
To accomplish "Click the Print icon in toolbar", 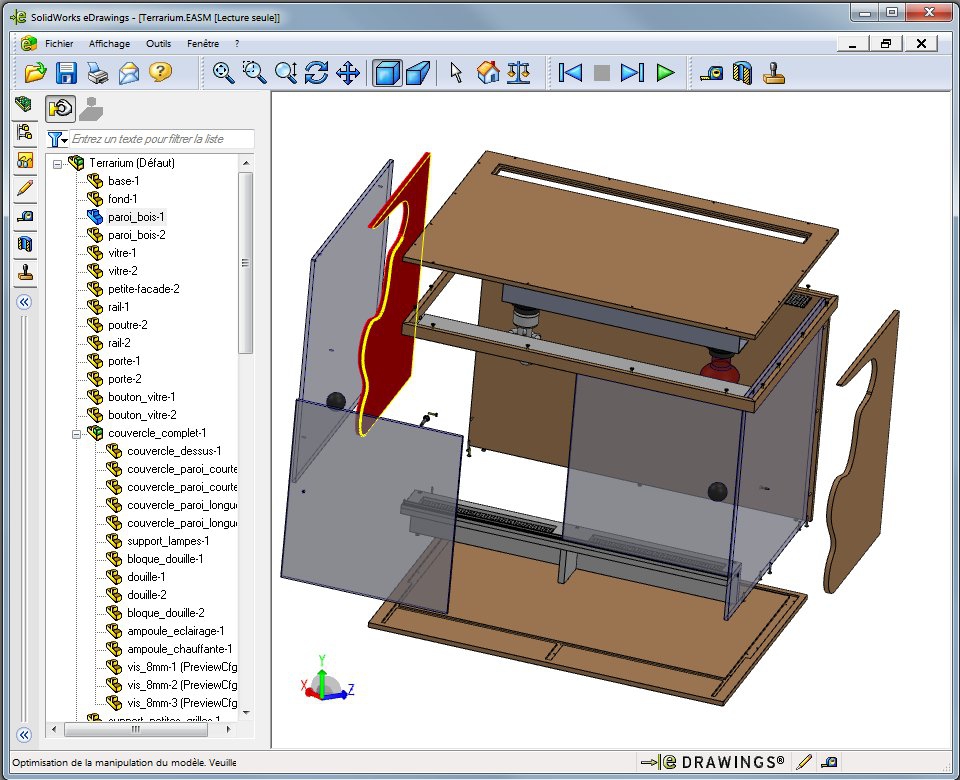I will tap(97, 73).
